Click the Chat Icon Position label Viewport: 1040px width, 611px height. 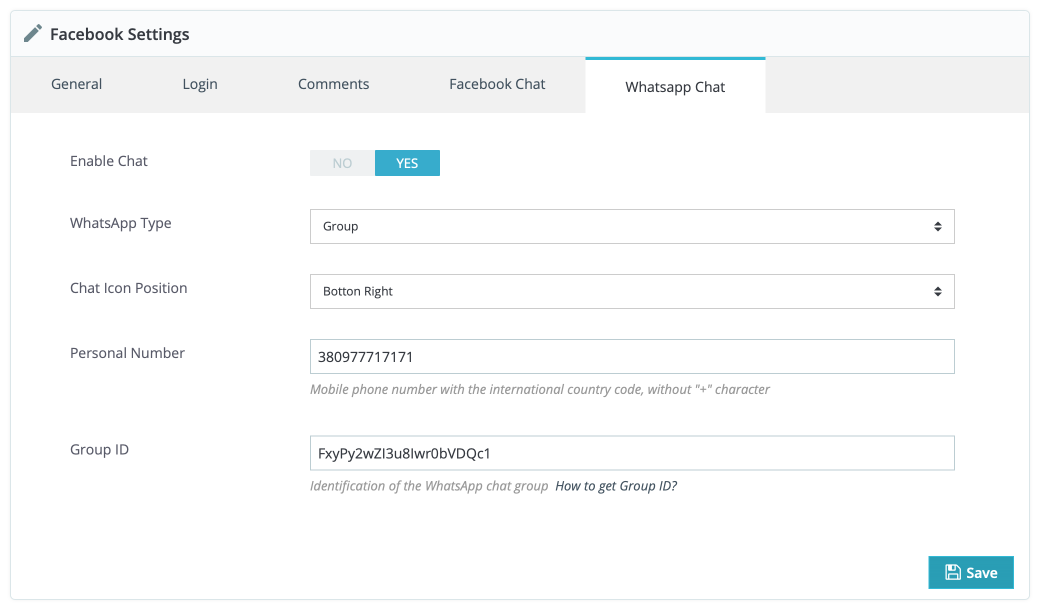(x=129, y=288)
